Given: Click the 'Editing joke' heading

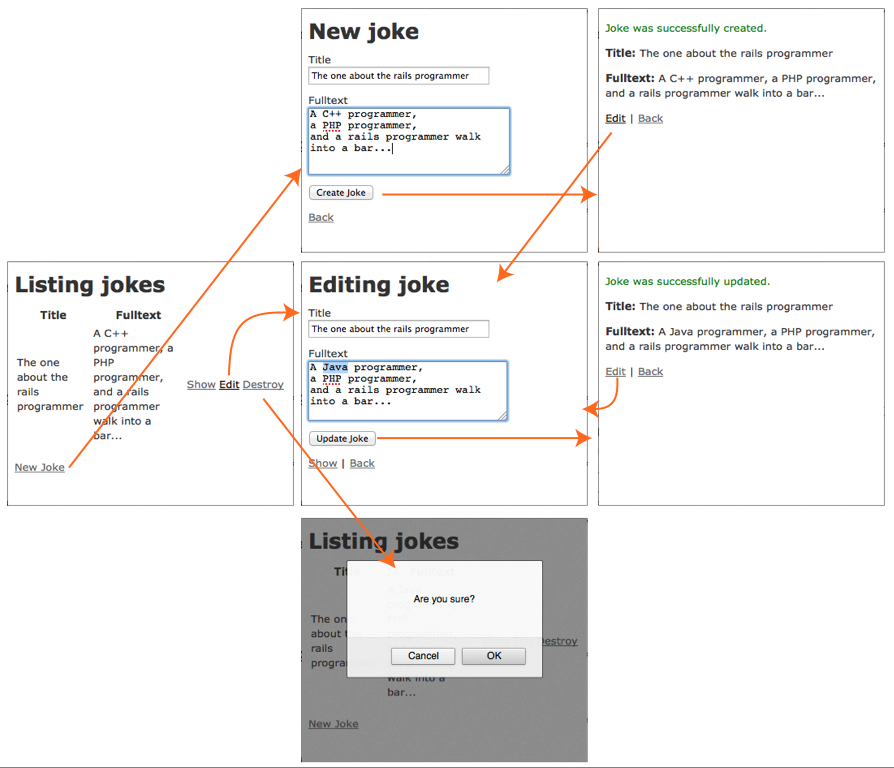Looking at the screenshot, I should (379, 285).
